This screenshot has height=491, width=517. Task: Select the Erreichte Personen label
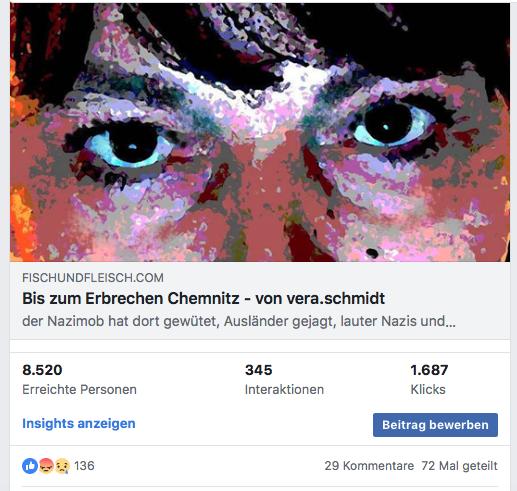79,389
